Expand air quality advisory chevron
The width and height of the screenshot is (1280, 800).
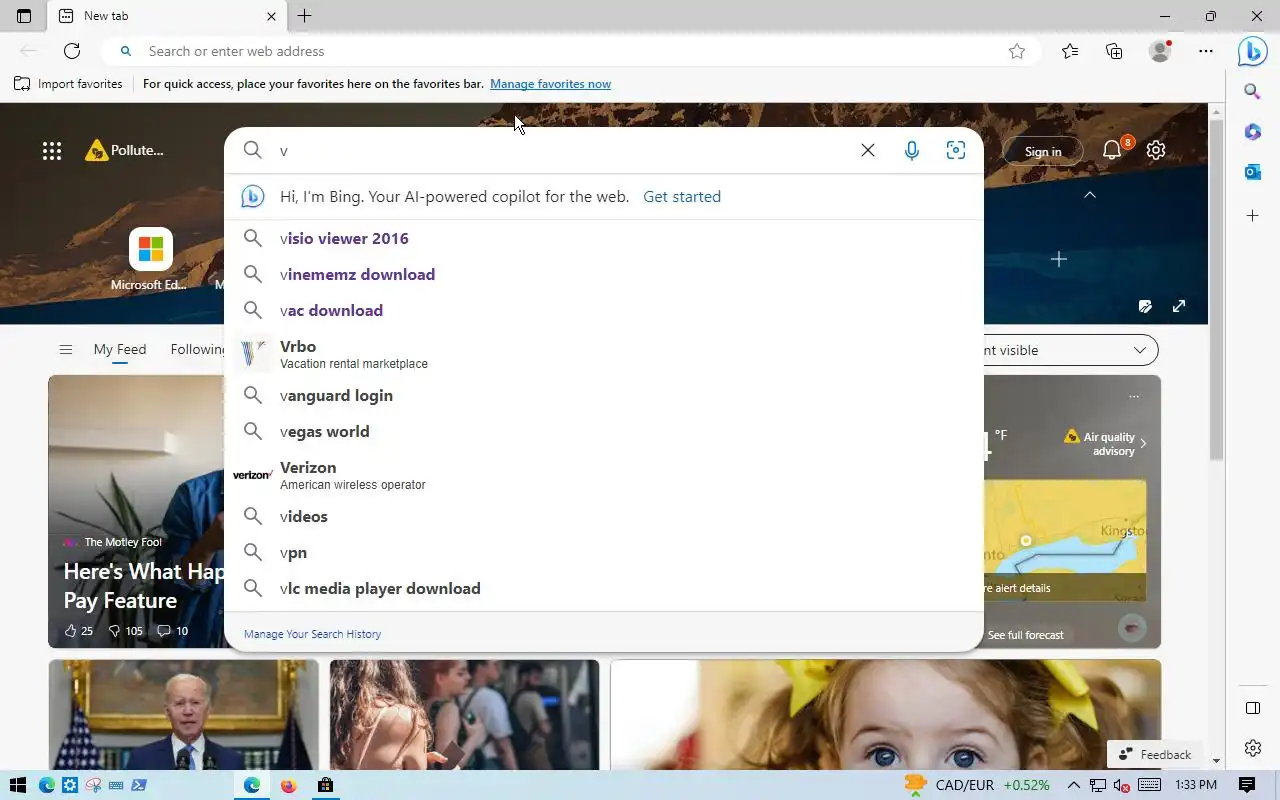[x=1143, y=443]
